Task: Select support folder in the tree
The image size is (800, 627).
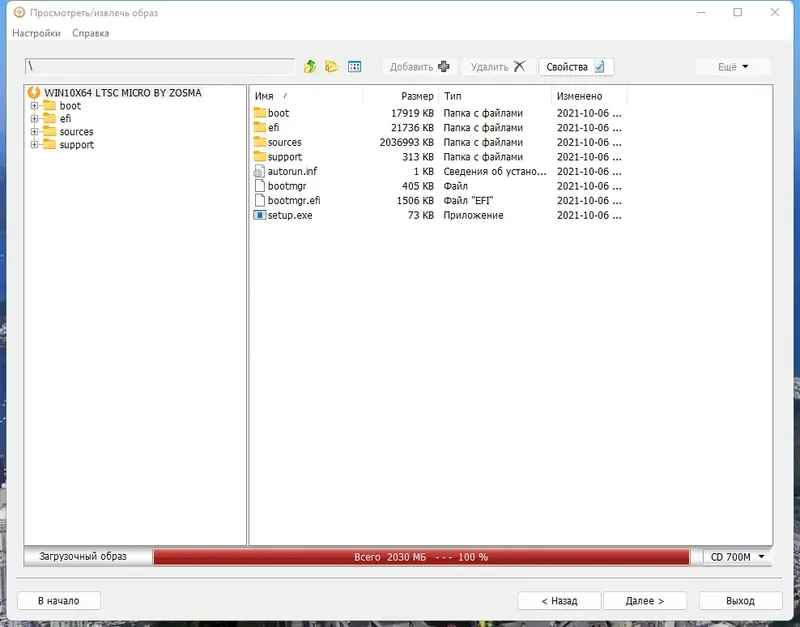Action: tap(77, 145)
